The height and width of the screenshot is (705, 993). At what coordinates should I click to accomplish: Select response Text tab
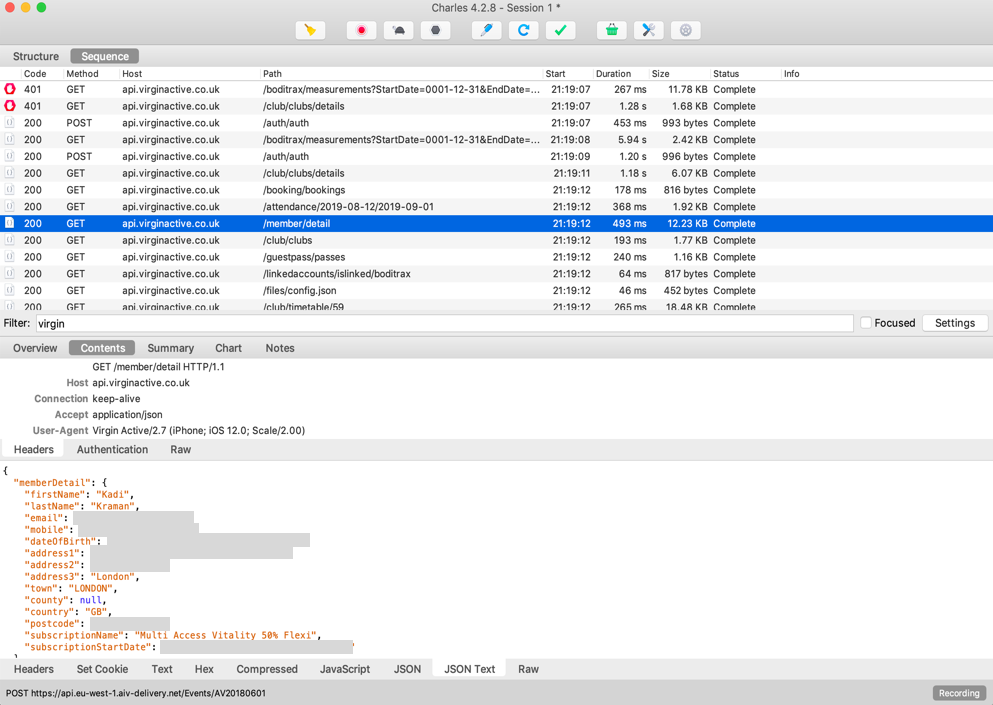pyautogui.click(x=162, y=669)
